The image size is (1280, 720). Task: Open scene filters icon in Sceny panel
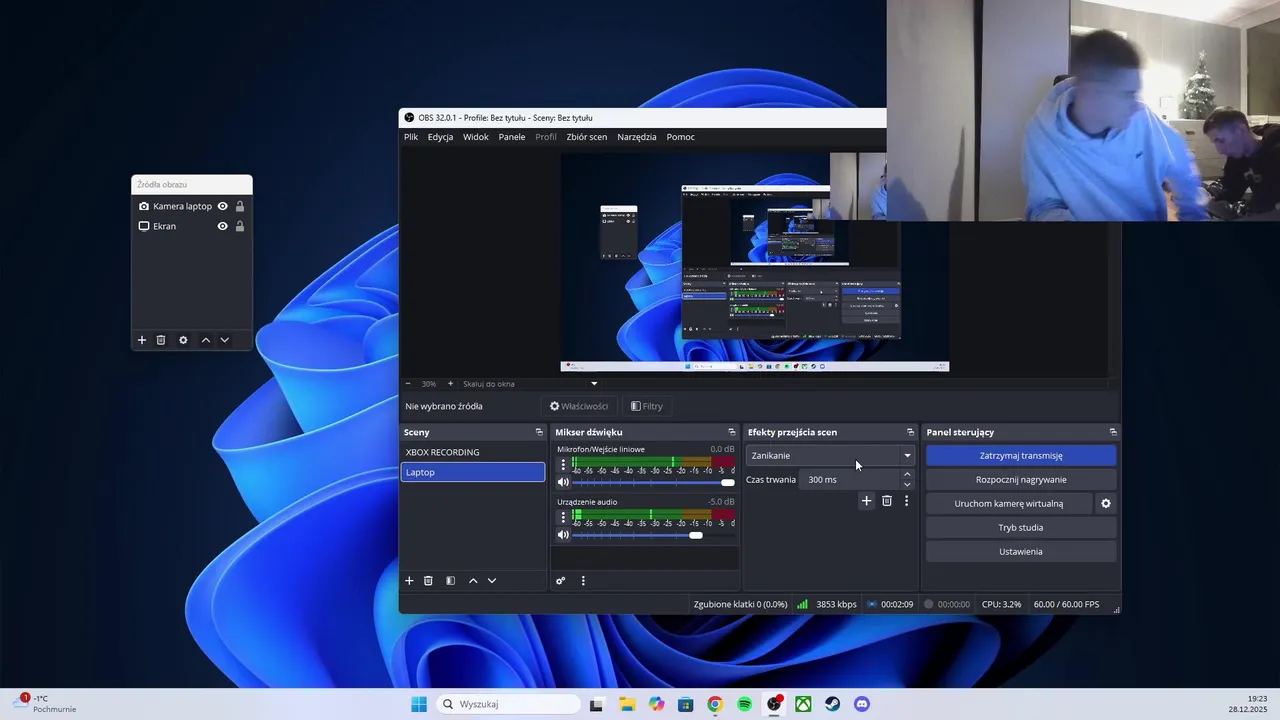click(x=450, y=581)
